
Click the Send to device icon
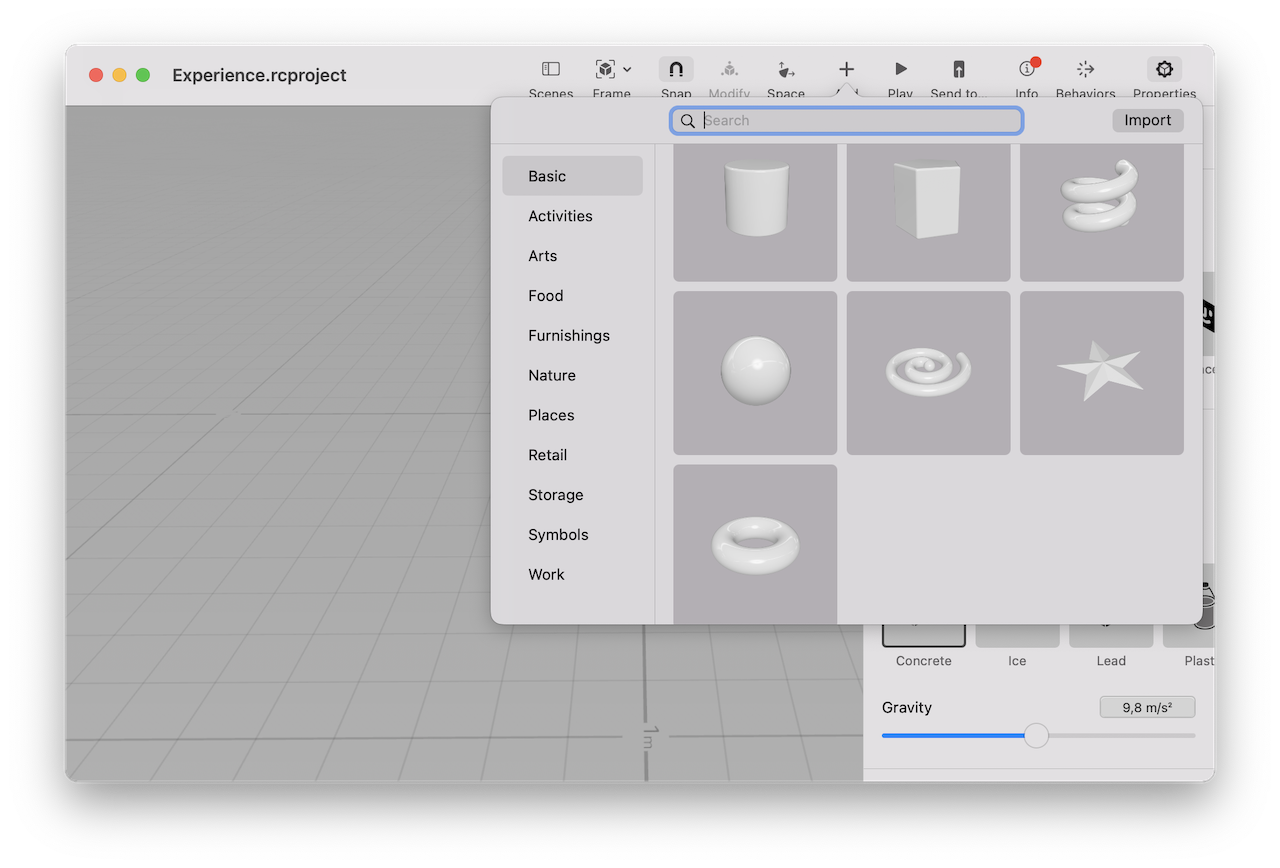pyautogui.click(x=958, y=69)
